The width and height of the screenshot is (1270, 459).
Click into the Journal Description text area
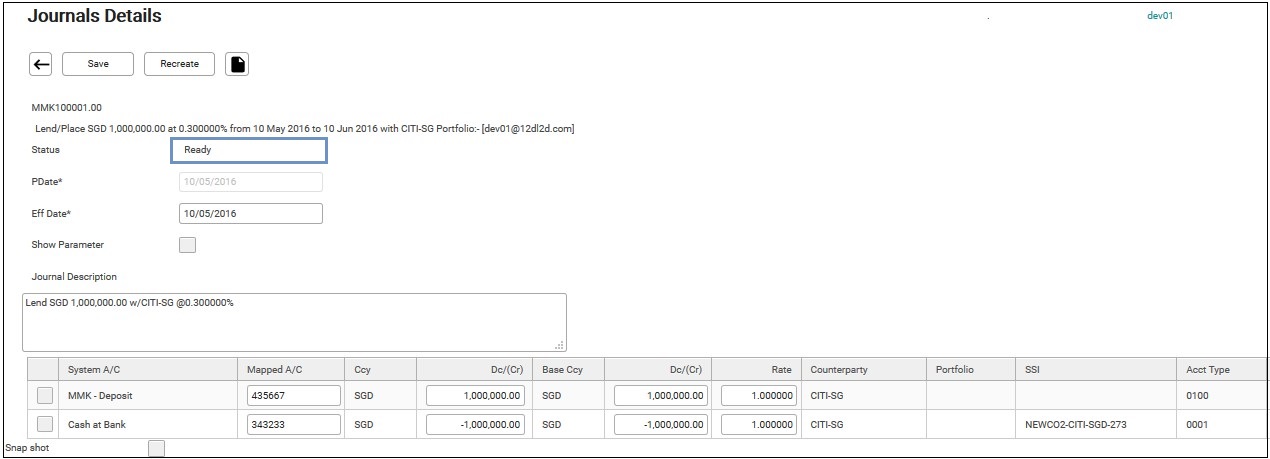click(x=294, y=322)
